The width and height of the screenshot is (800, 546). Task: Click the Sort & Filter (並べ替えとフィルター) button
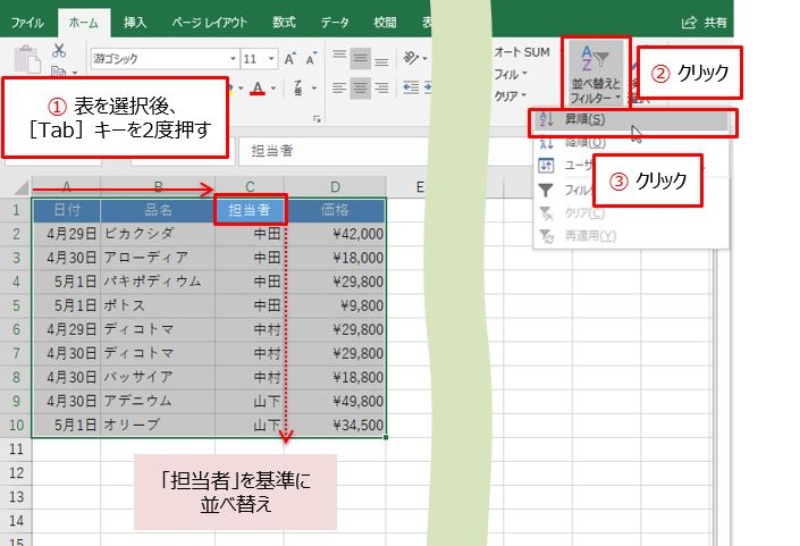(x=595, y=75)
